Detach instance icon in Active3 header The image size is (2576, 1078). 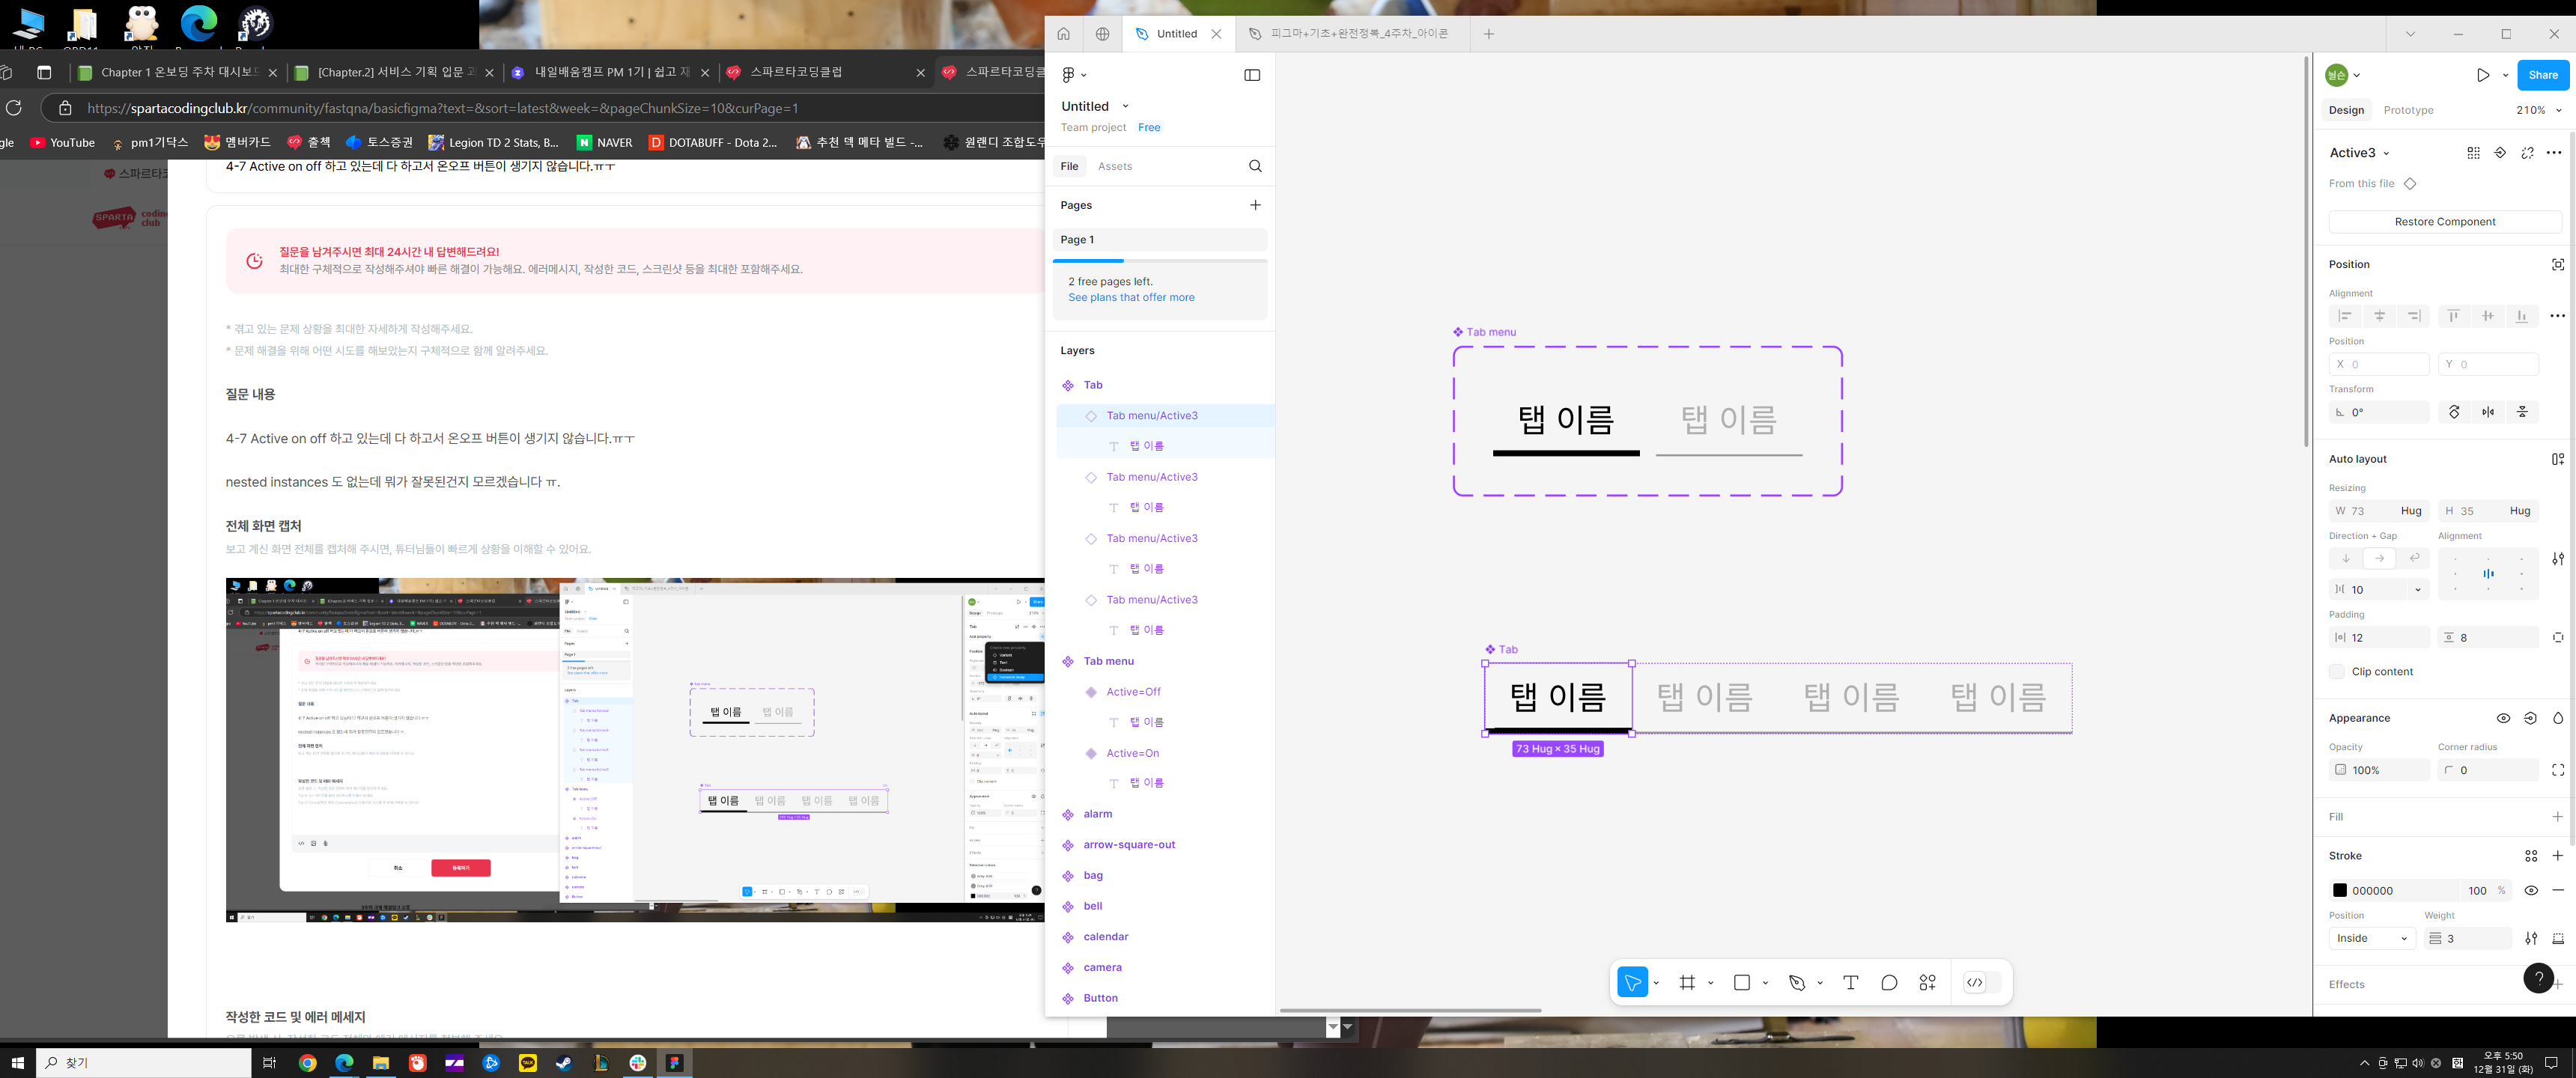point(2527,153)
